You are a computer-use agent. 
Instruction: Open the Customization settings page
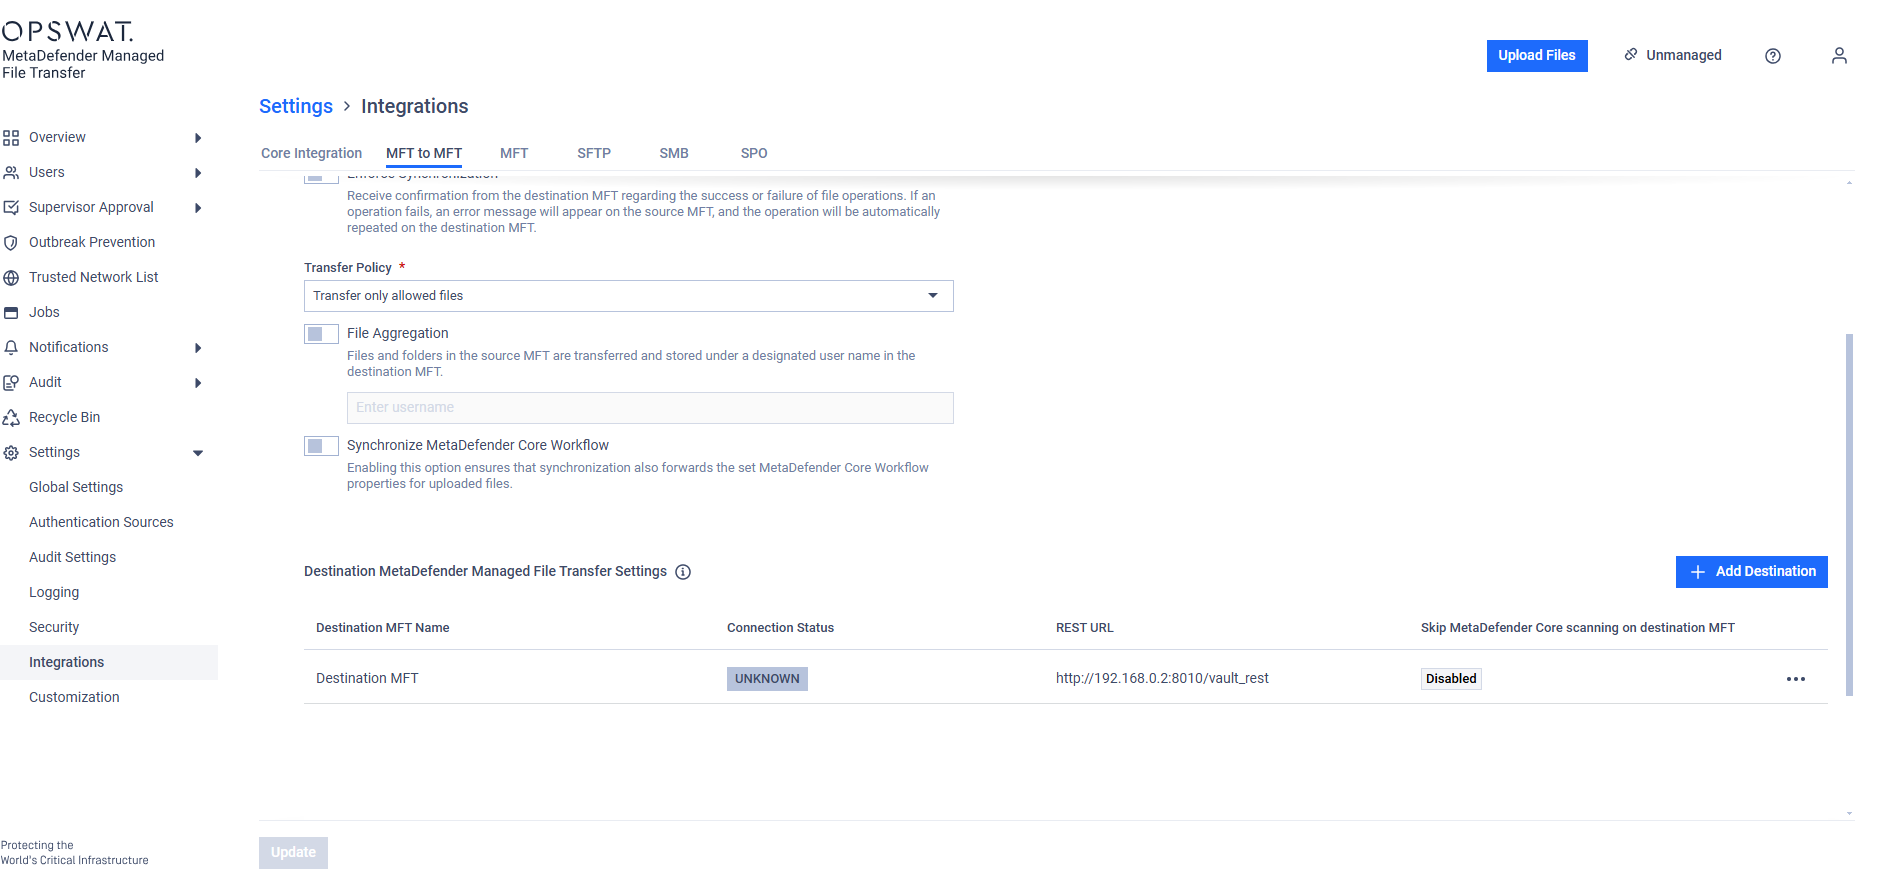74,697
